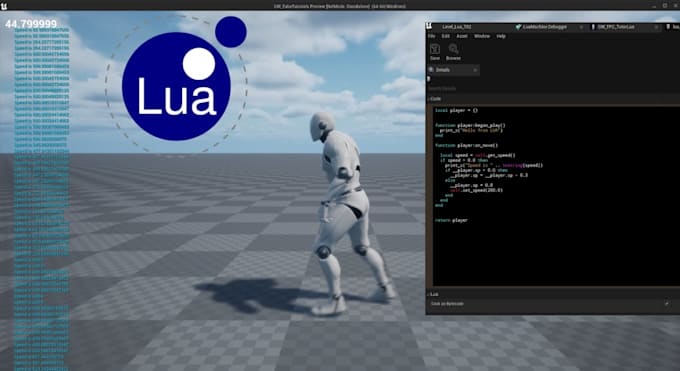
Task: Click the 'return player' line in the code
Action: click(x=451, y=220)
